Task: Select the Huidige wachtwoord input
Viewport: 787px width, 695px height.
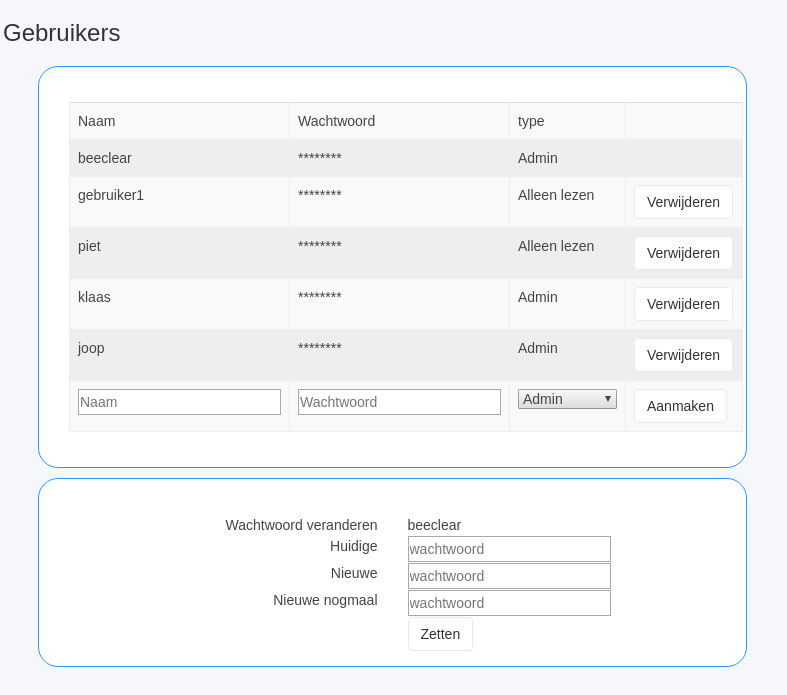Action: click(509, 549)
